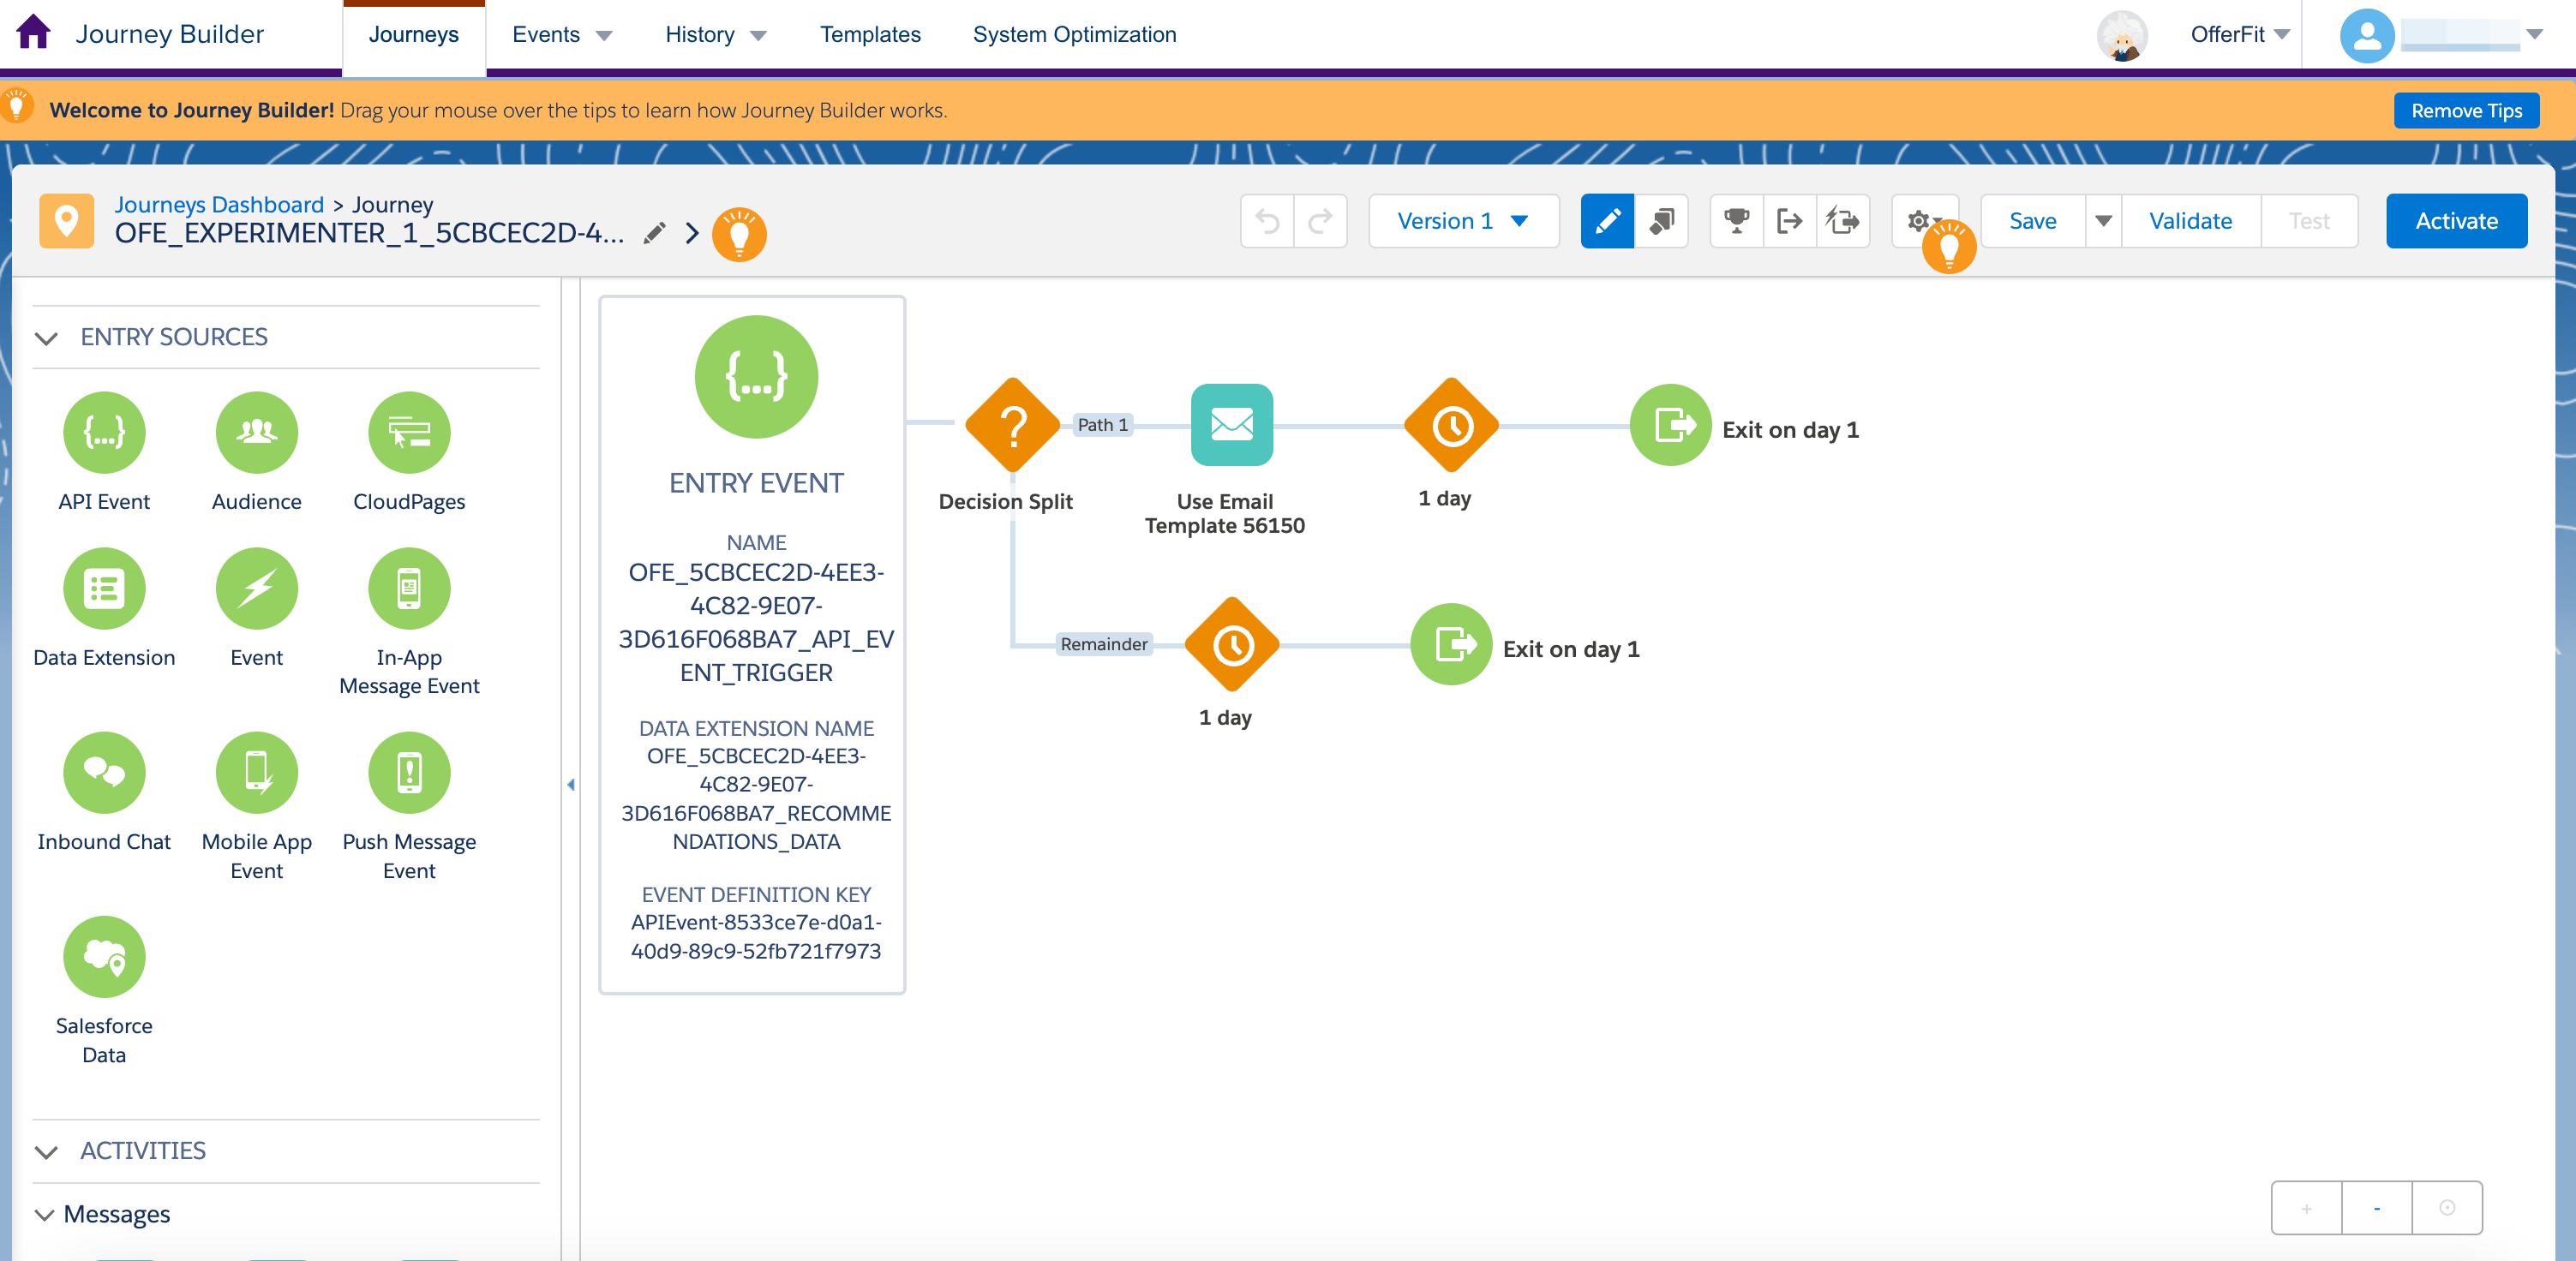Screen dimensions: 2576x1261
Task: Toggle the multi-select copy mode button
Action: 1661,221
